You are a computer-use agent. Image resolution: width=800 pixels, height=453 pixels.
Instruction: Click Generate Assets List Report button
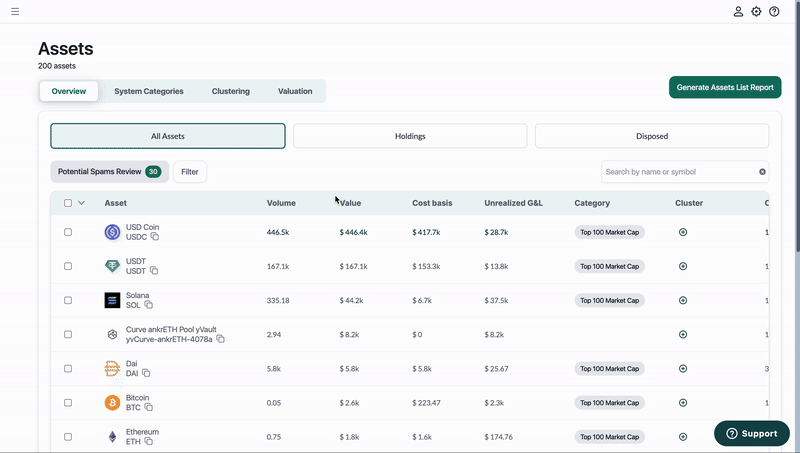(725, 87)
